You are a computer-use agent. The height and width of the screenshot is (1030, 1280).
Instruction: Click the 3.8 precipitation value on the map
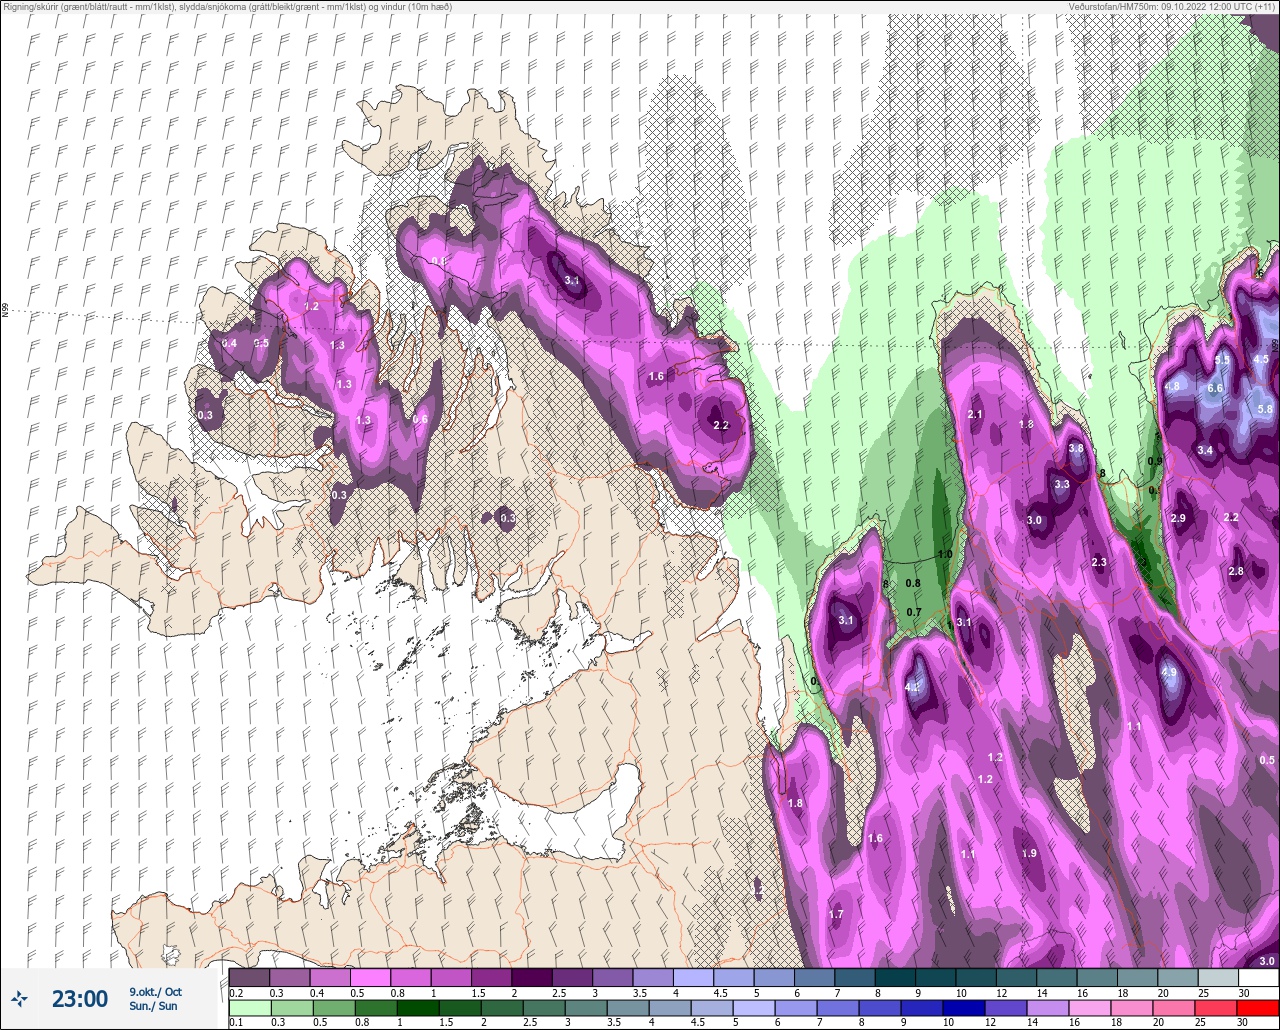coord(1076,449)
